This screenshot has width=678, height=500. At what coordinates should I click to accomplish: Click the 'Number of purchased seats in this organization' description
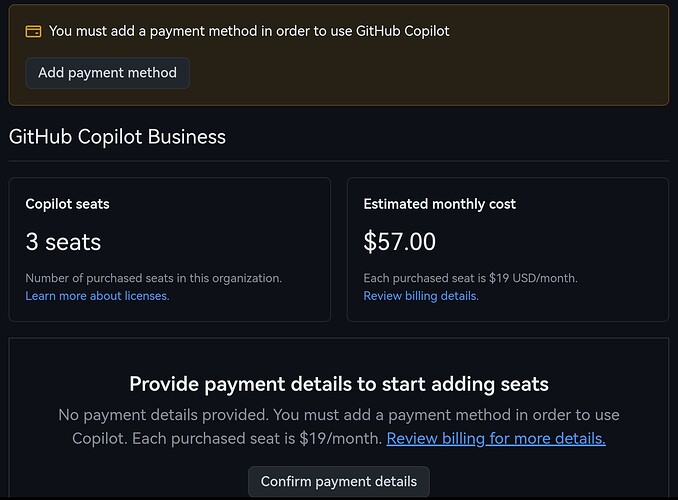154,278
